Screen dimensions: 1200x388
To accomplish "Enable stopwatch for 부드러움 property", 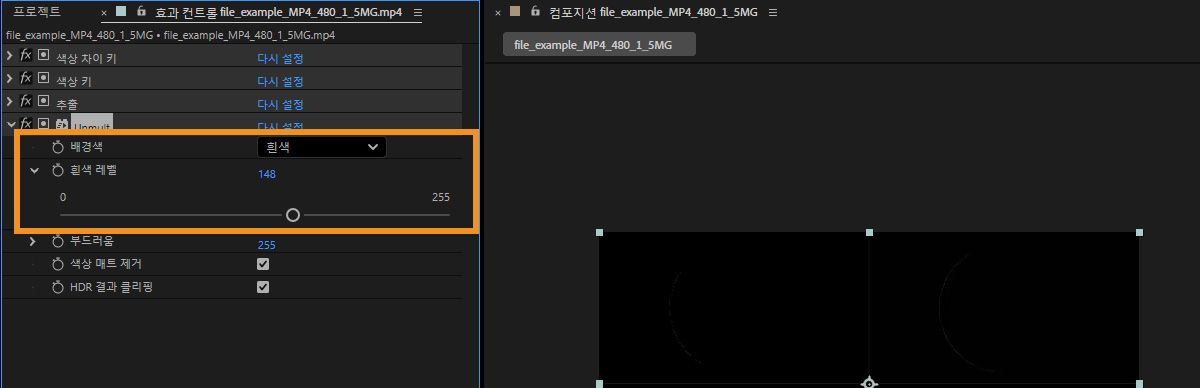I will tap(58, 242).
